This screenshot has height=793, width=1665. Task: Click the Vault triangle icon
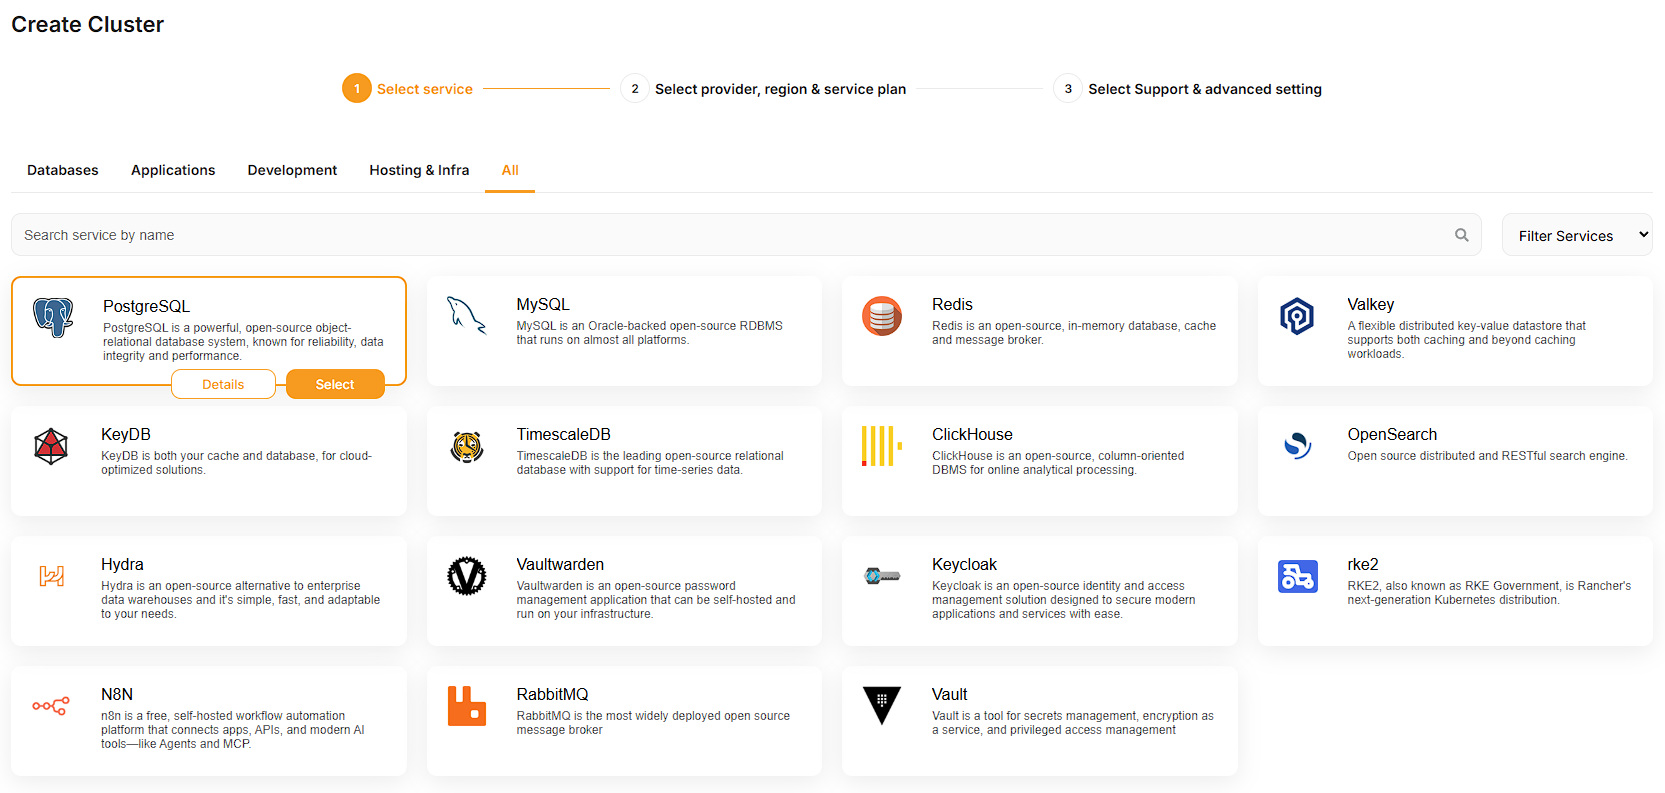pyautogui.click(x=881, y=706)
